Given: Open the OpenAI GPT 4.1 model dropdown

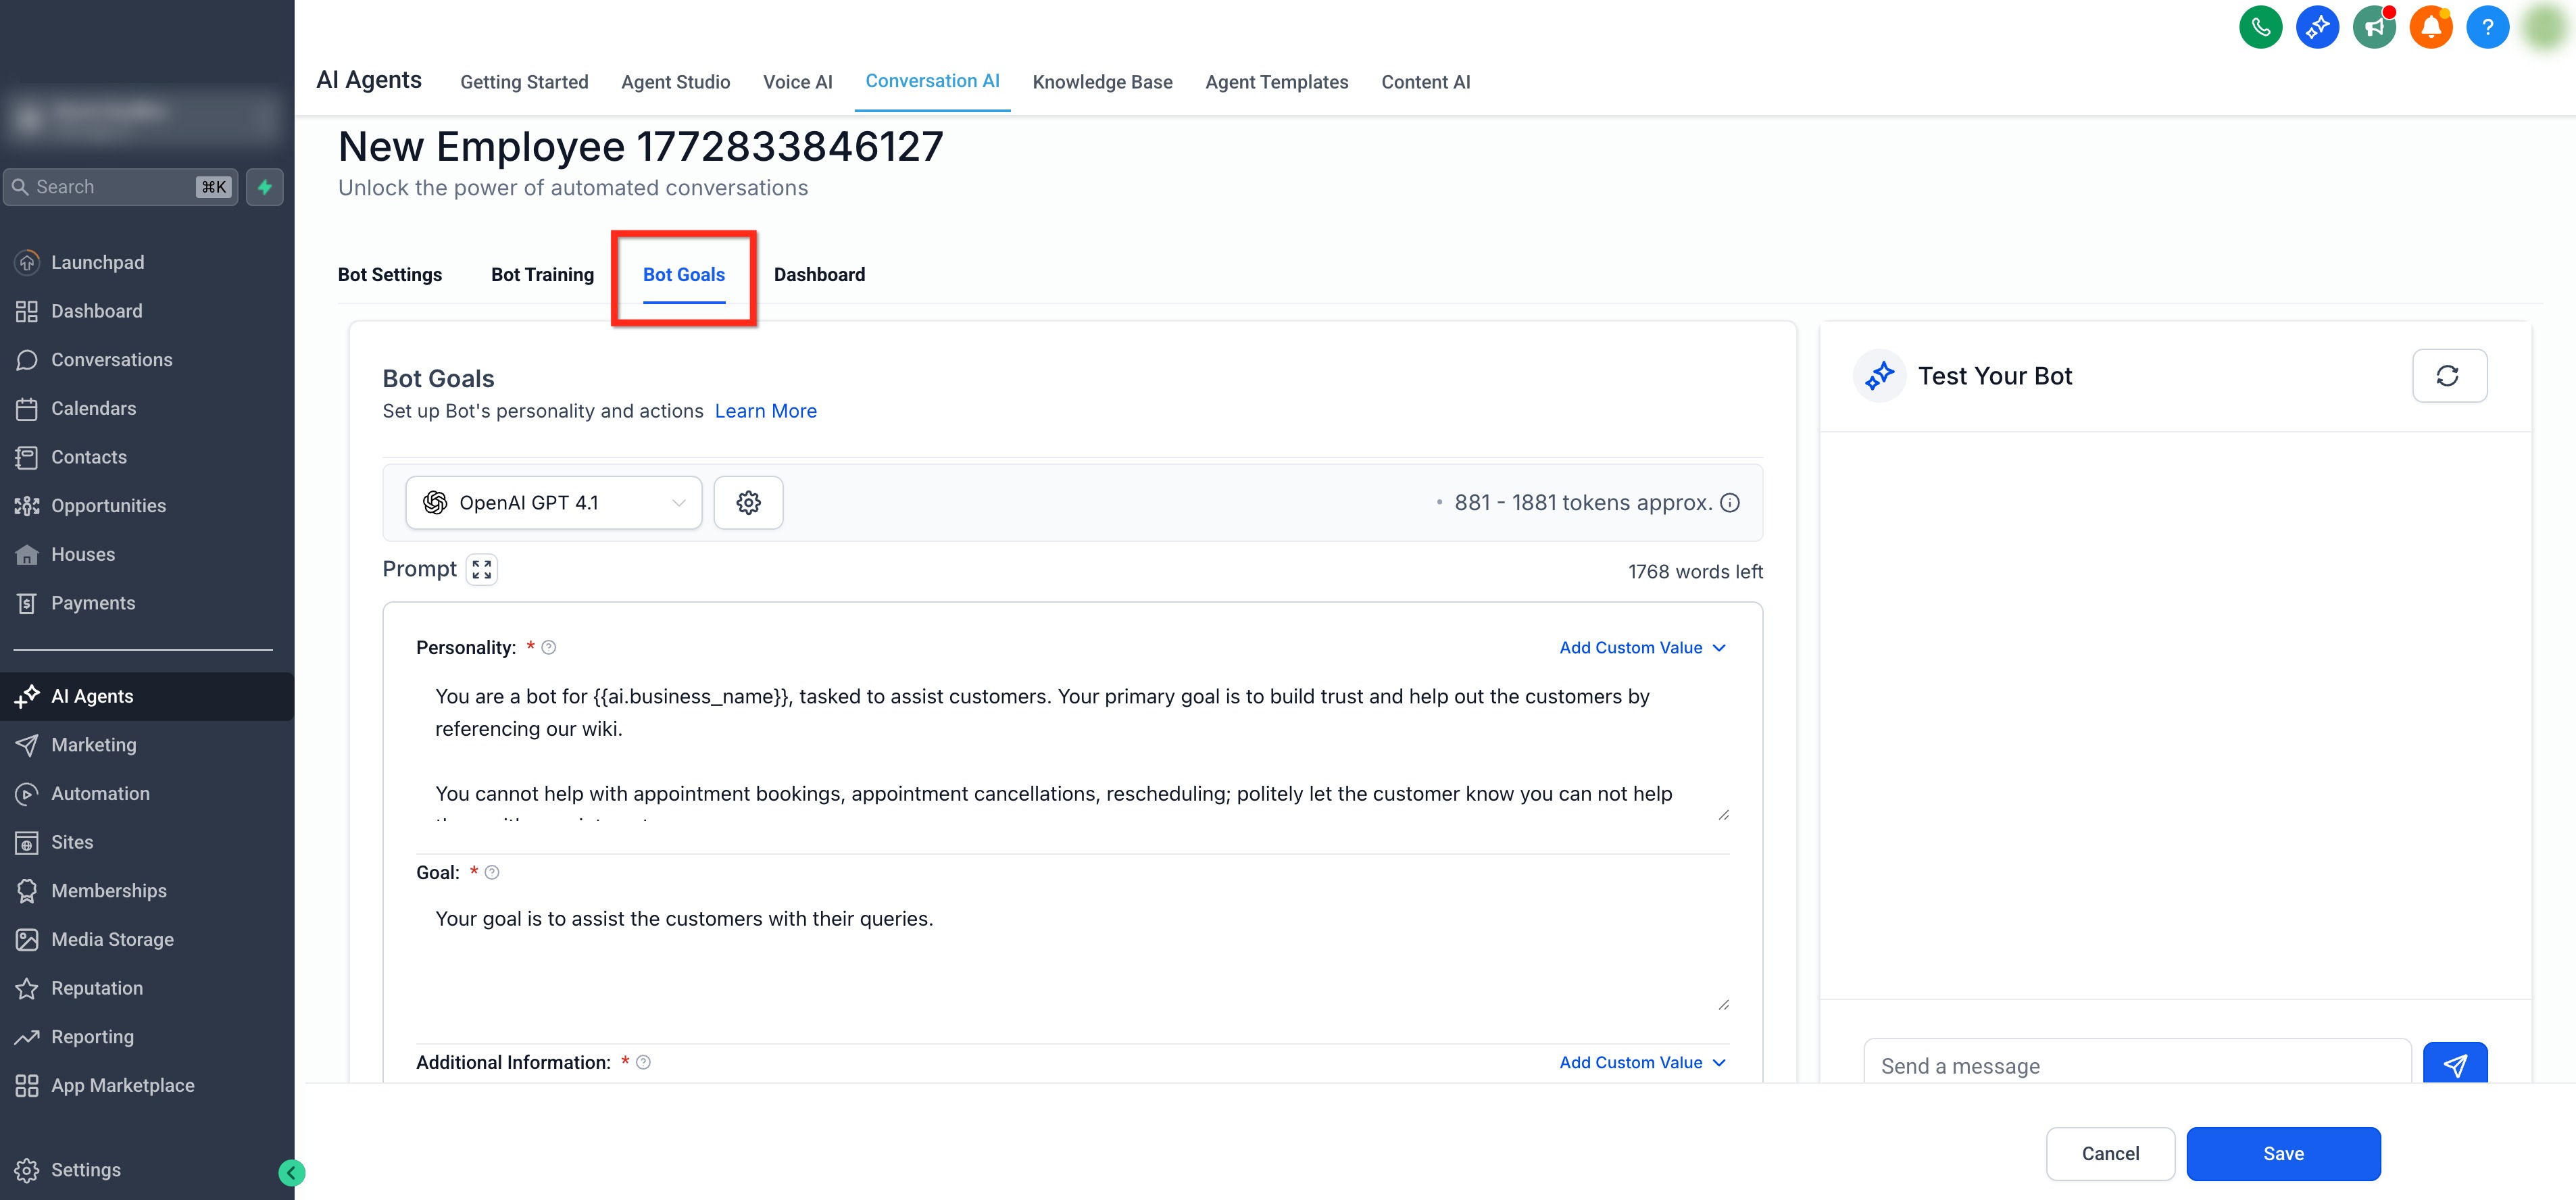Looking at the screenshot, I should pos(553,503).
